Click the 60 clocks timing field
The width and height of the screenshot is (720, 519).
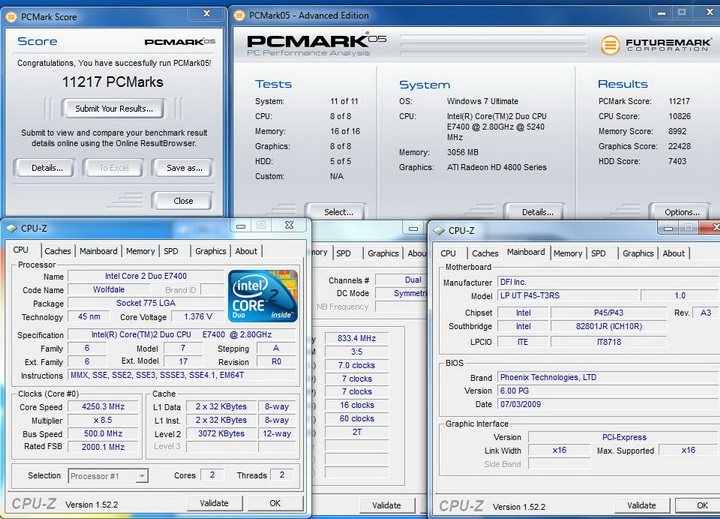[356, 418]
